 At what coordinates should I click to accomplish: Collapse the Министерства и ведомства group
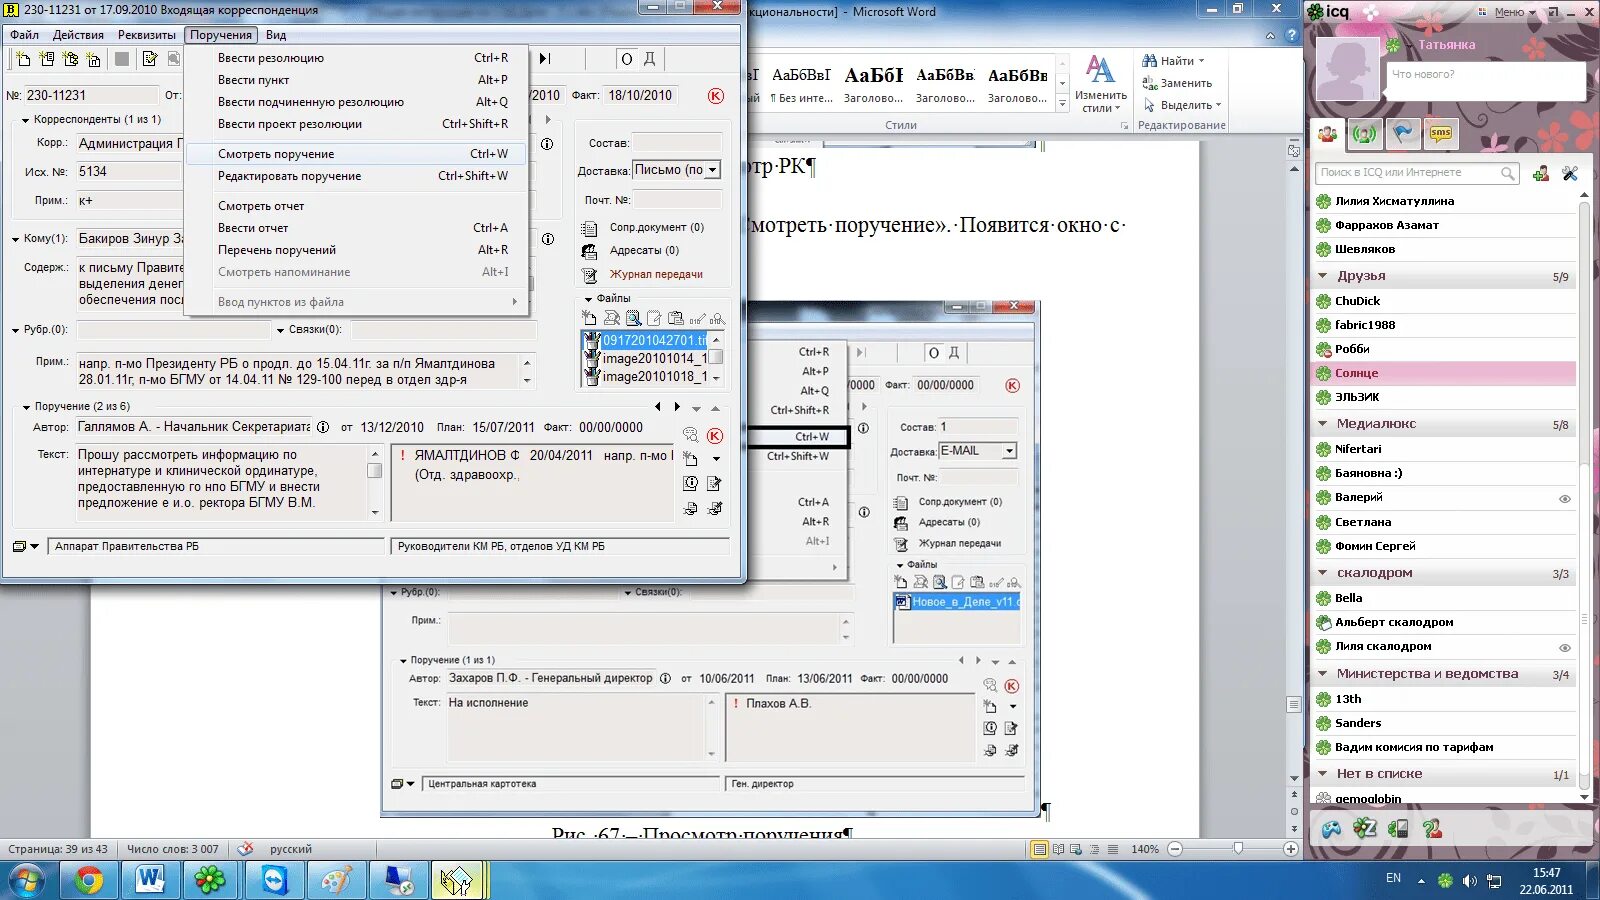(x=1323, y=674)
